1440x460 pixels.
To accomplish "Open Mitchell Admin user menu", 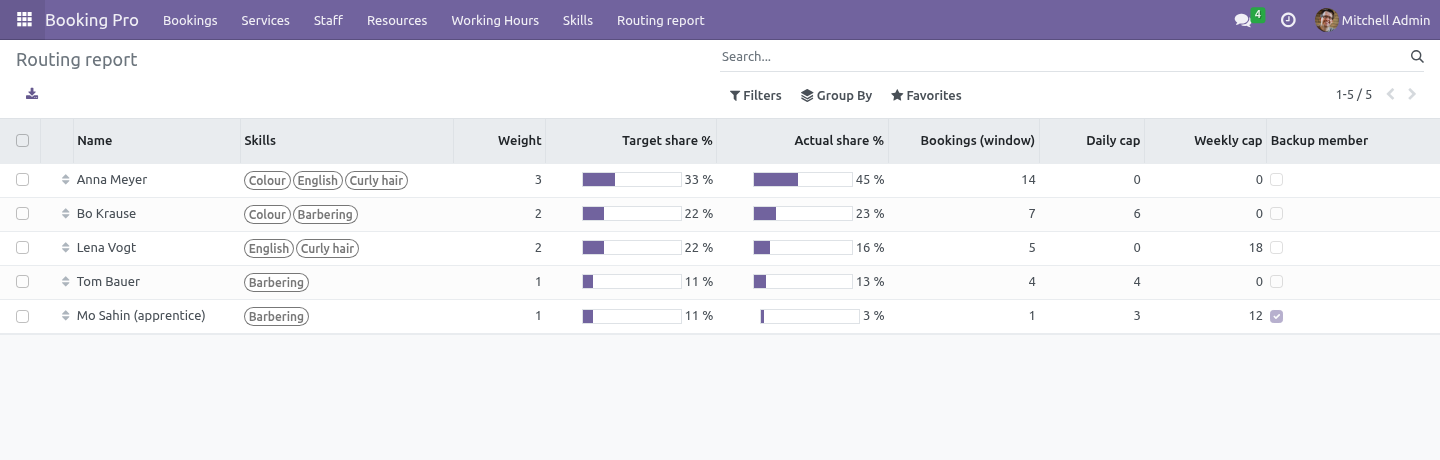I will pos(1373,20).
